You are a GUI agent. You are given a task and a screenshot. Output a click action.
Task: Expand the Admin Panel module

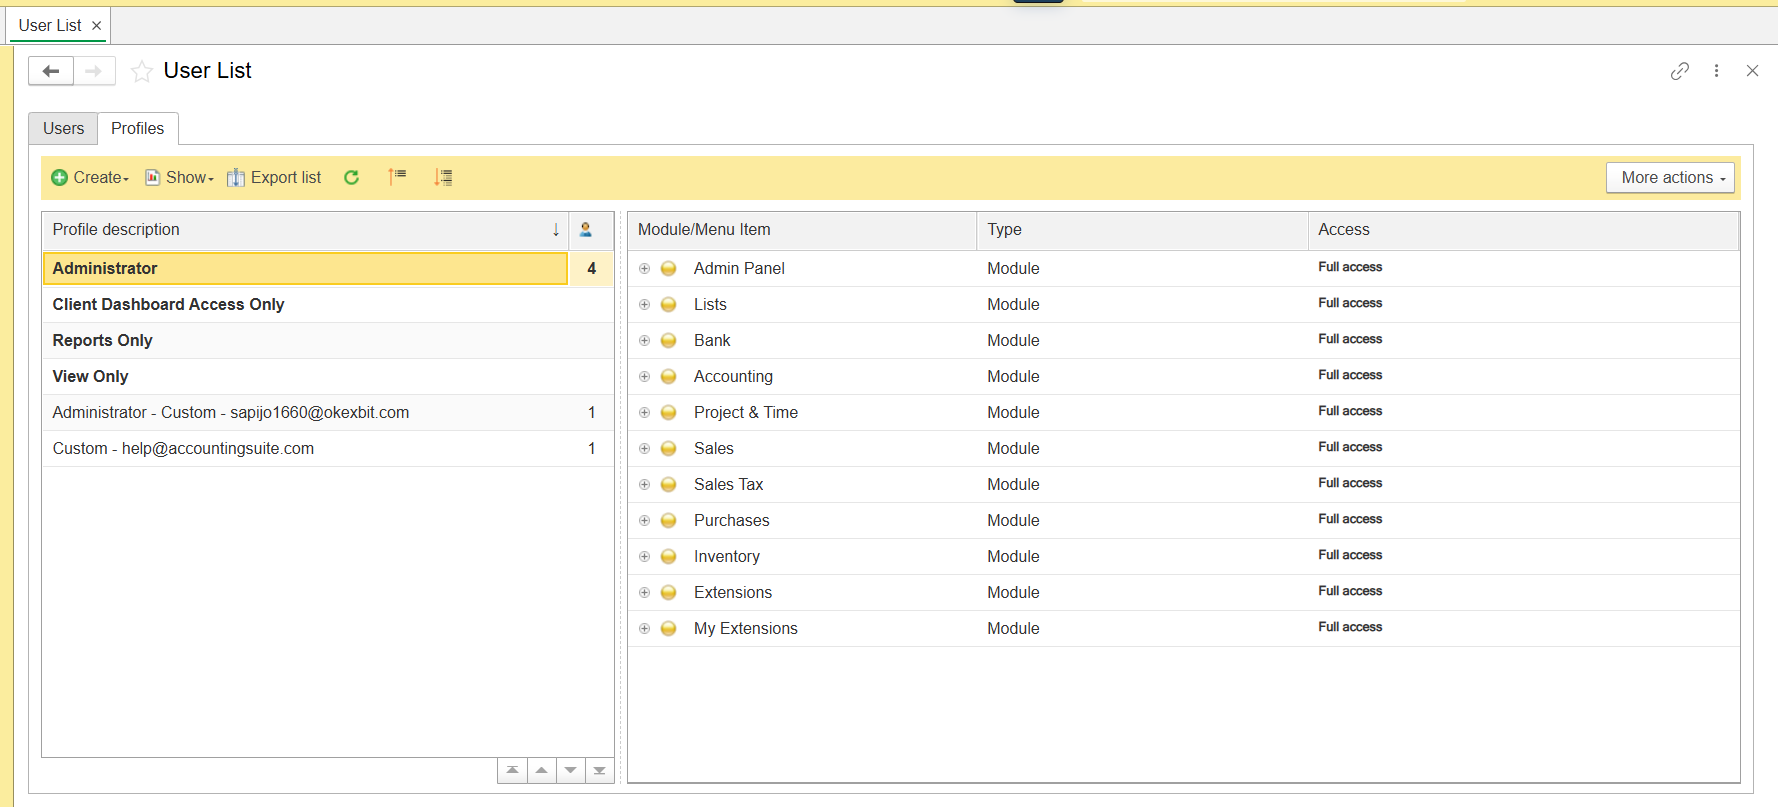click(x=645, y=268)
